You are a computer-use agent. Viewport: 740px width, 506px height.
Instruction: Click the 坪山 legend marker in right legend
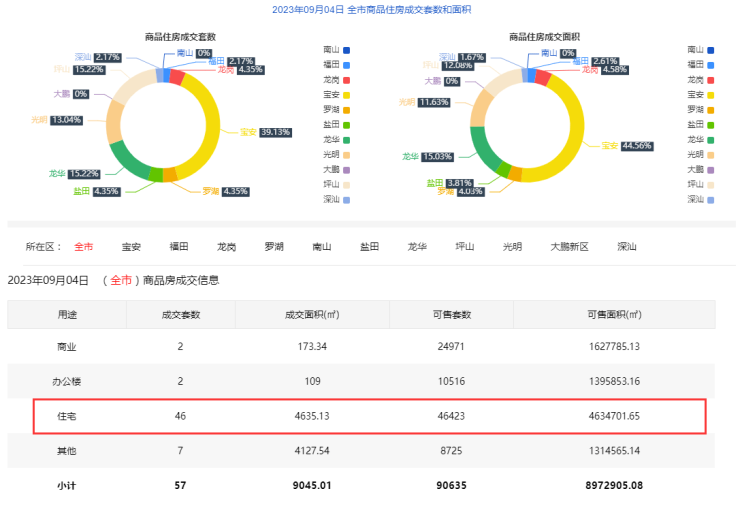click(710, 184)
